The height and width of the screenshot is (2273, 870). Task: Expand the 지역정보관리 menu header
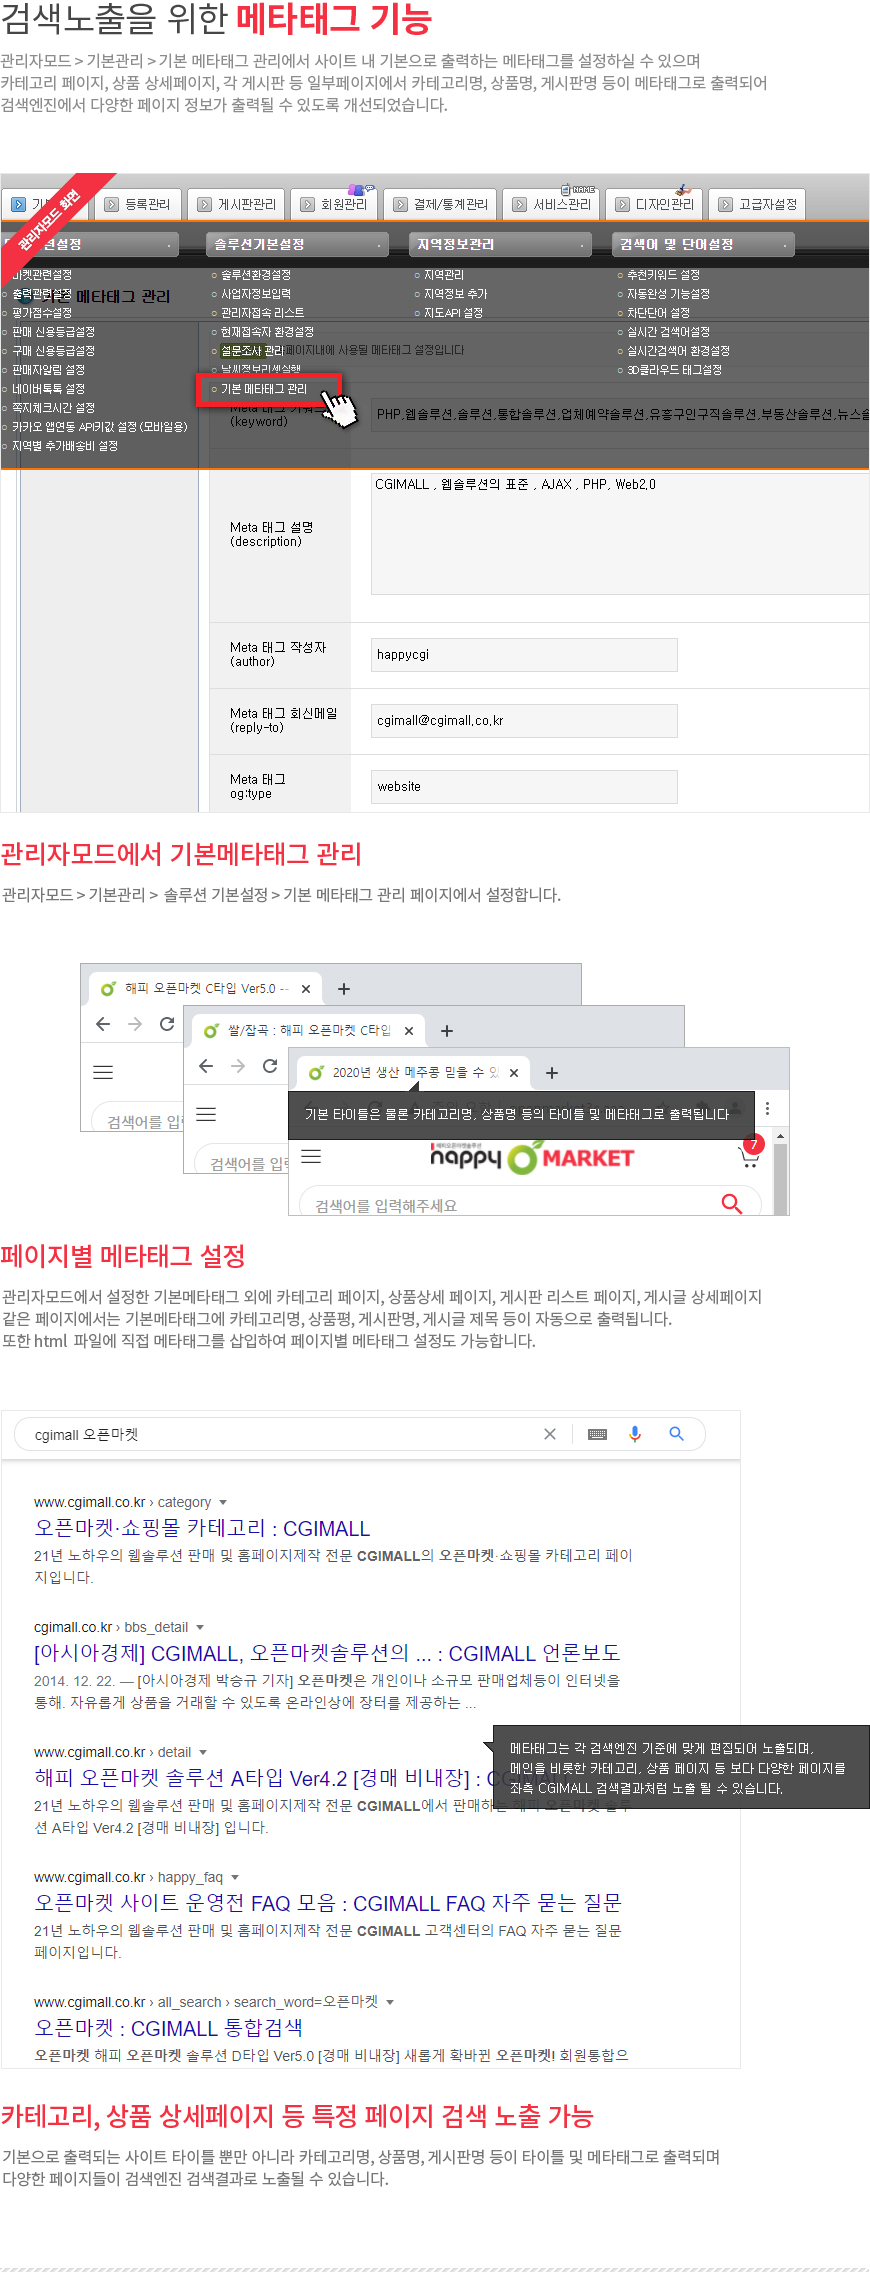coord(500,244)
